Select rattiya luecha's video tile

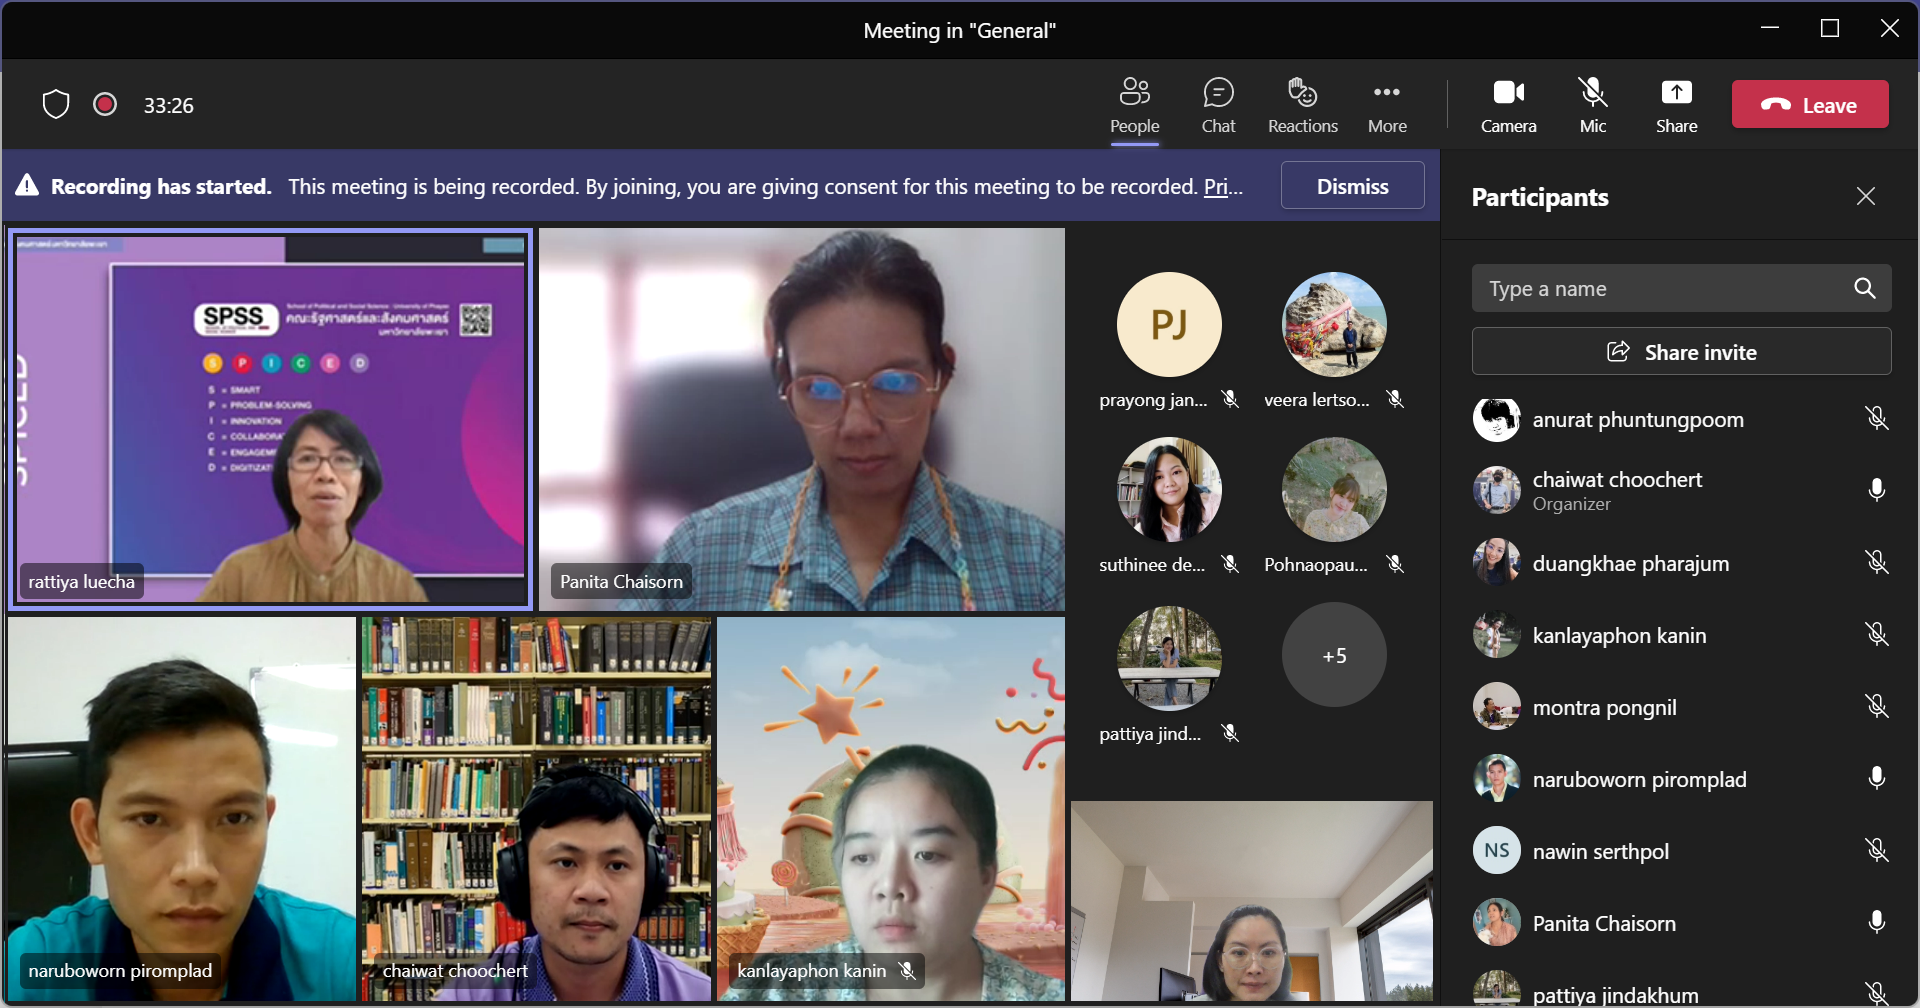270,419
